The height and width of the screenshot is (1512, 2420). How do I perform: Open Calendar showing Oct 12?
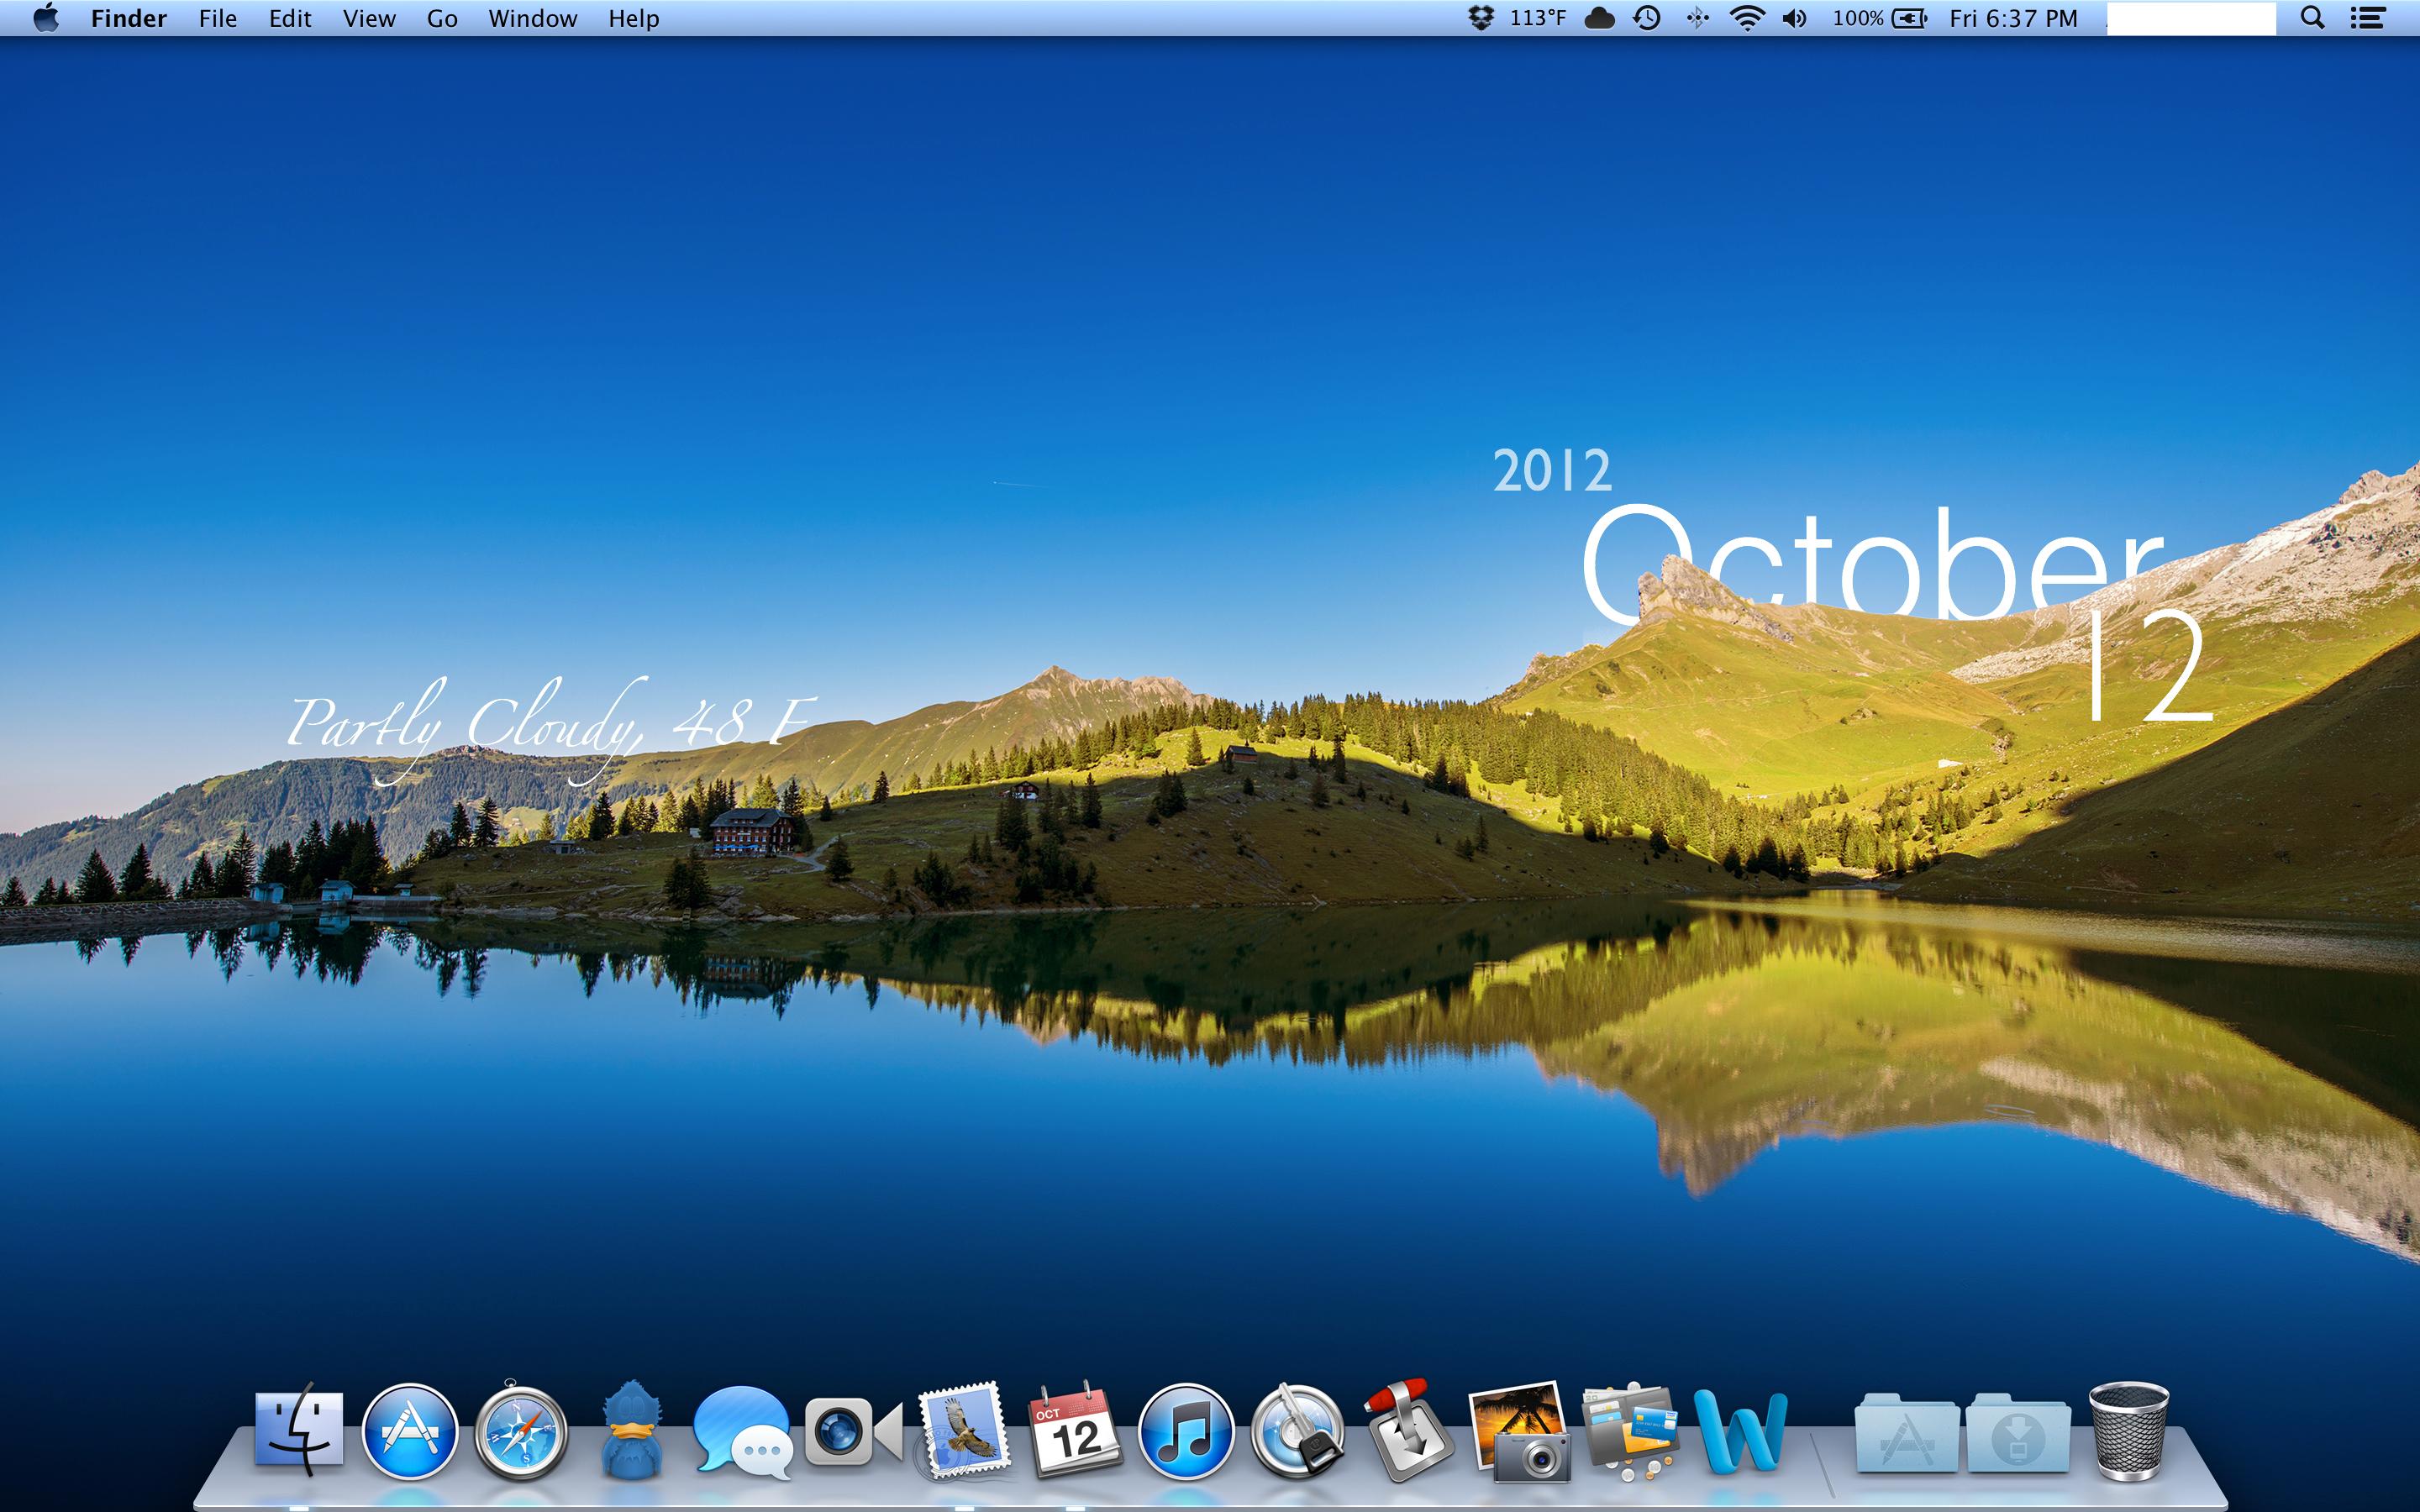point(1074,1432)
